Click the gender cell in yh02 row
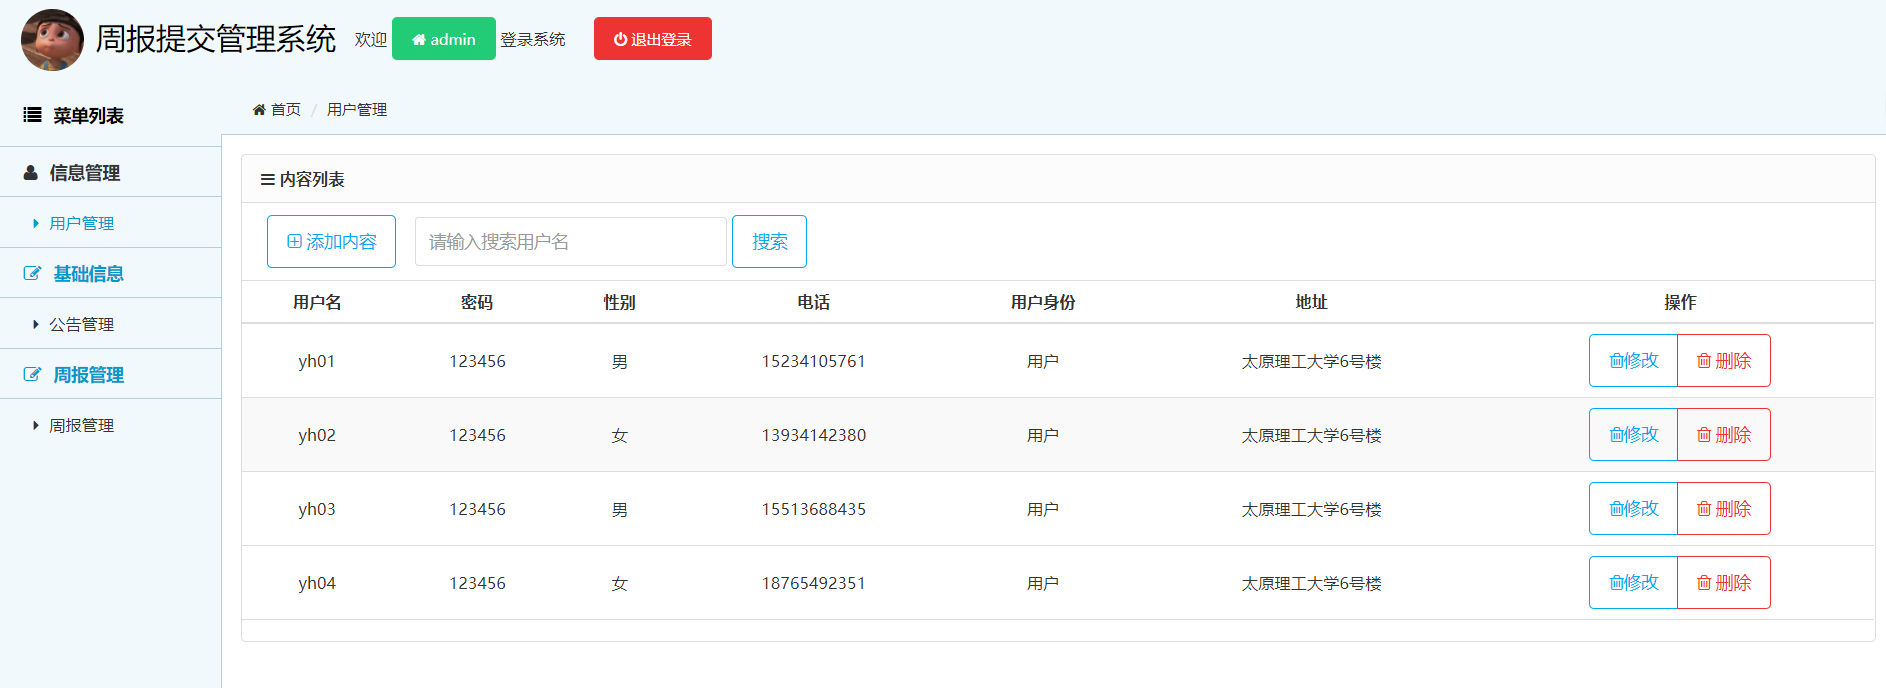Image resolution: width=1886 pixels, height=688 pixels. 620,436
